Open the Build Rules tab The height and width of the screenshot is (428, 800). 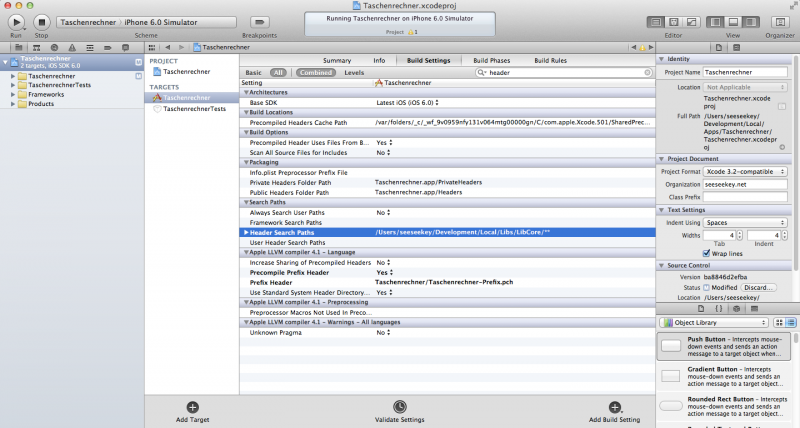pyautogui.click(x=550, y=60)
